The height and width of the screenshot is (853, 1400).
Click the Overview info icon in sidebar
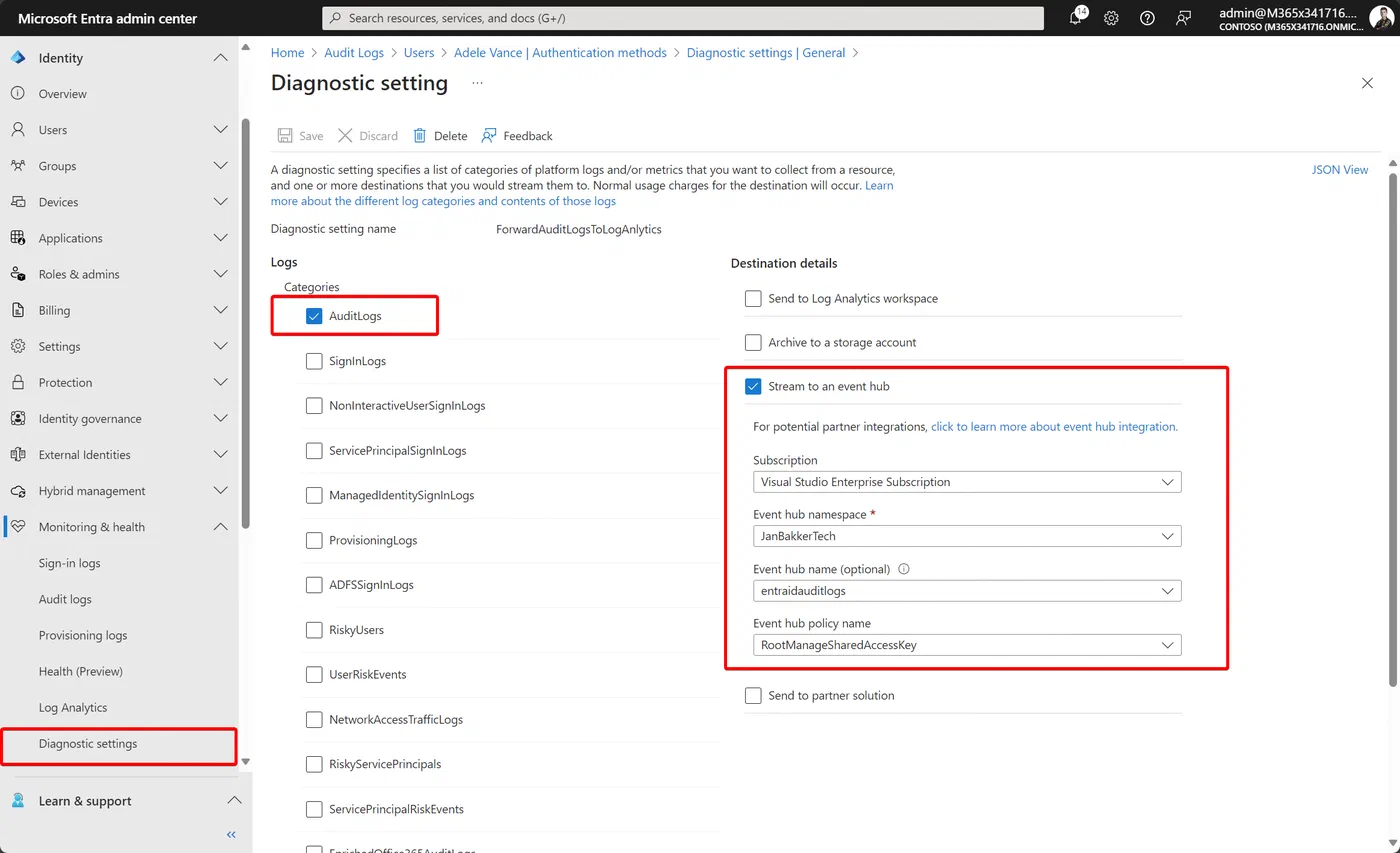pyautogui.click(x=17, y=94)
